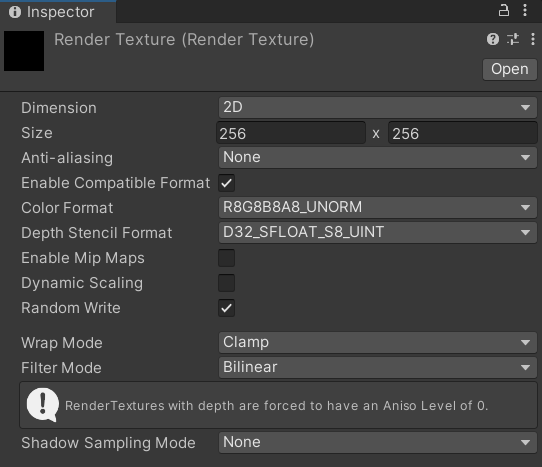542x467 pixels.
Task: Open the Render Texture component options menu
Action: tap(533, 39)
